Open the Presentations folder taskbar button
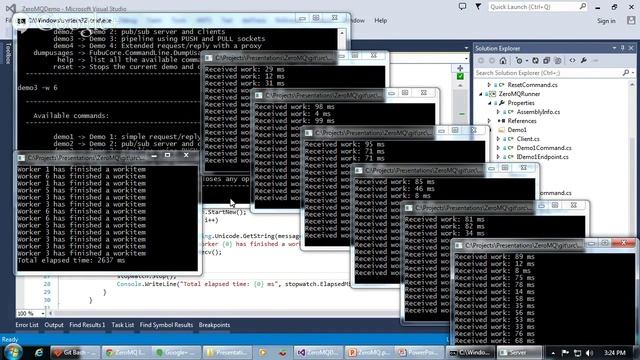This screenshot has height=360, width=640. pyautogui.click(x=227, y=352)
